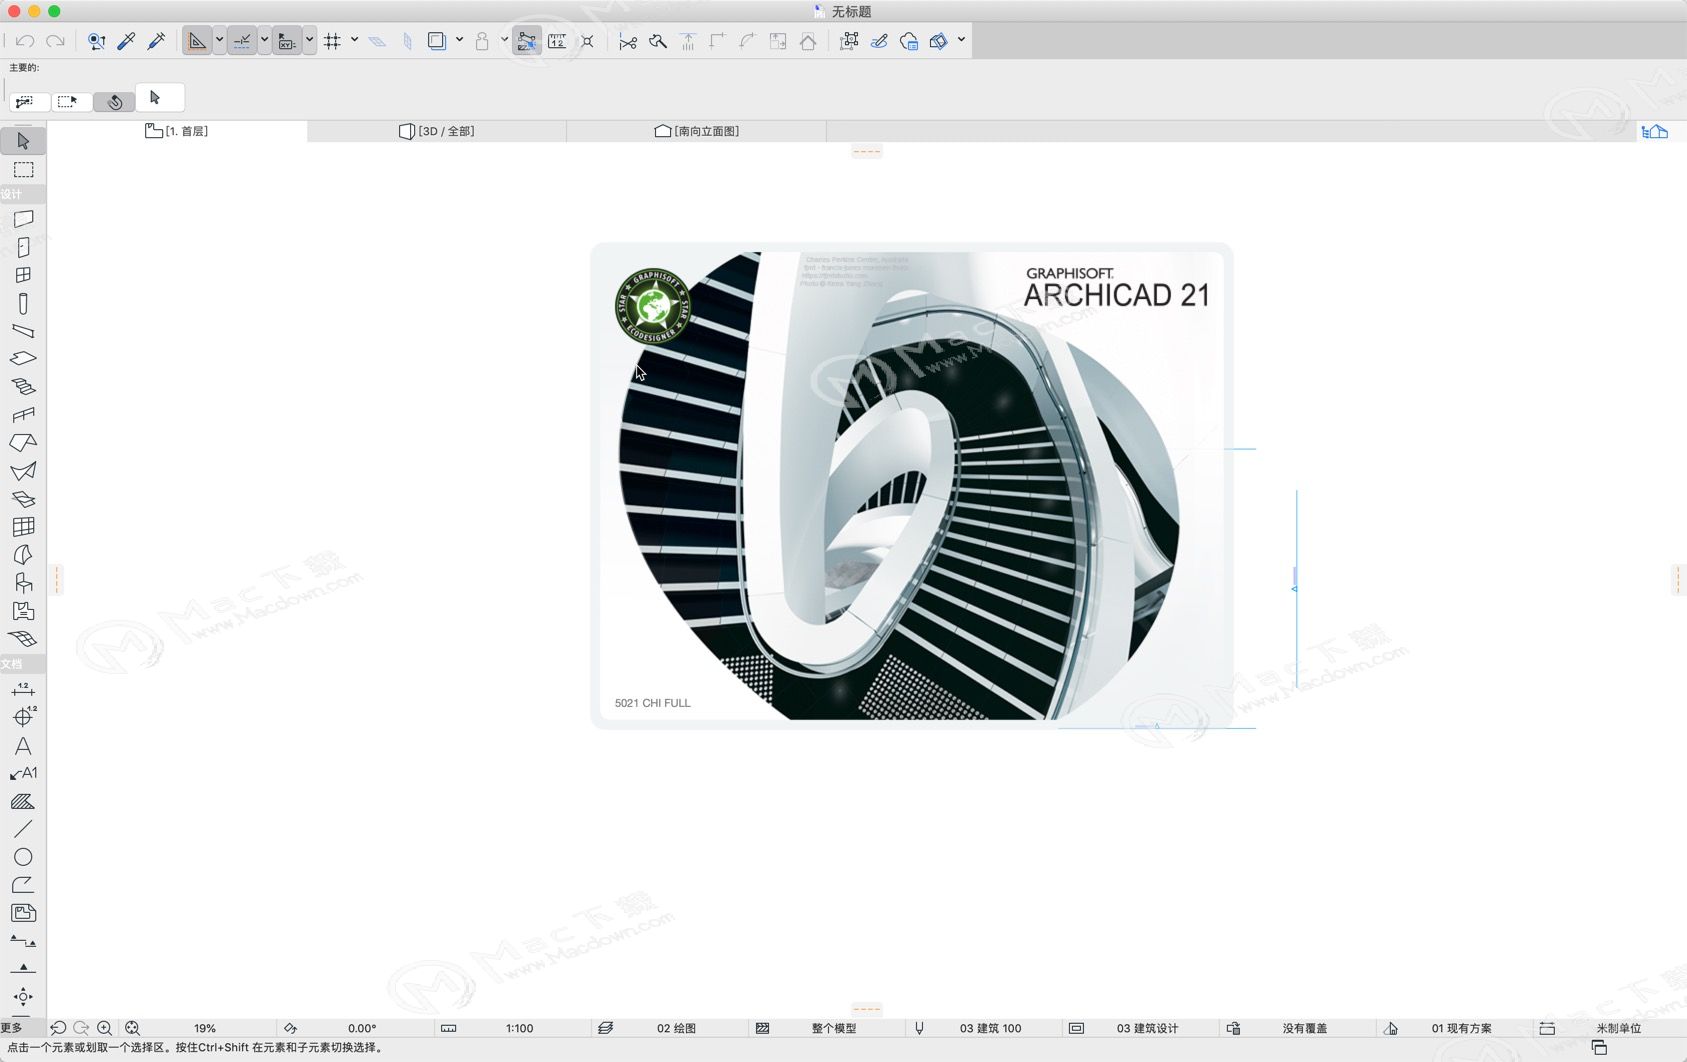The width and height of the screenshot is (1687, 1062).
Task: Select the Text tool (letter A)
Action: coord(23,746)
